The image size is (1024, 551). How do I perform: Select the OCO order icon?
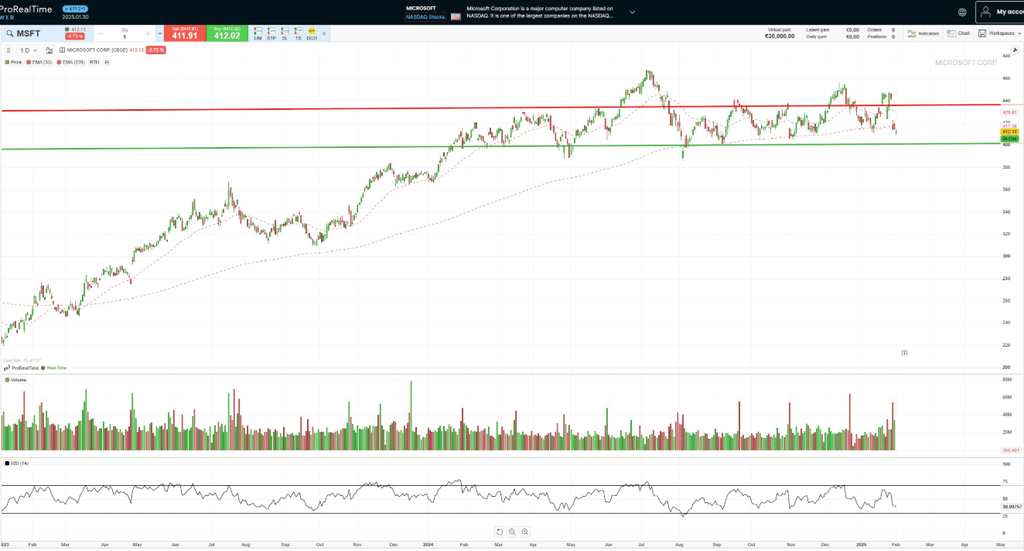pos(312,33)
